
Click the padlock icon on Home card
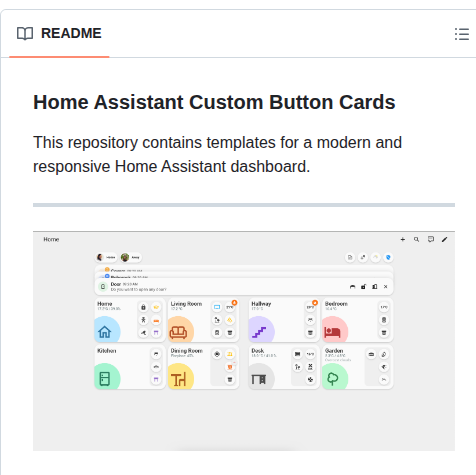(143, 307)
